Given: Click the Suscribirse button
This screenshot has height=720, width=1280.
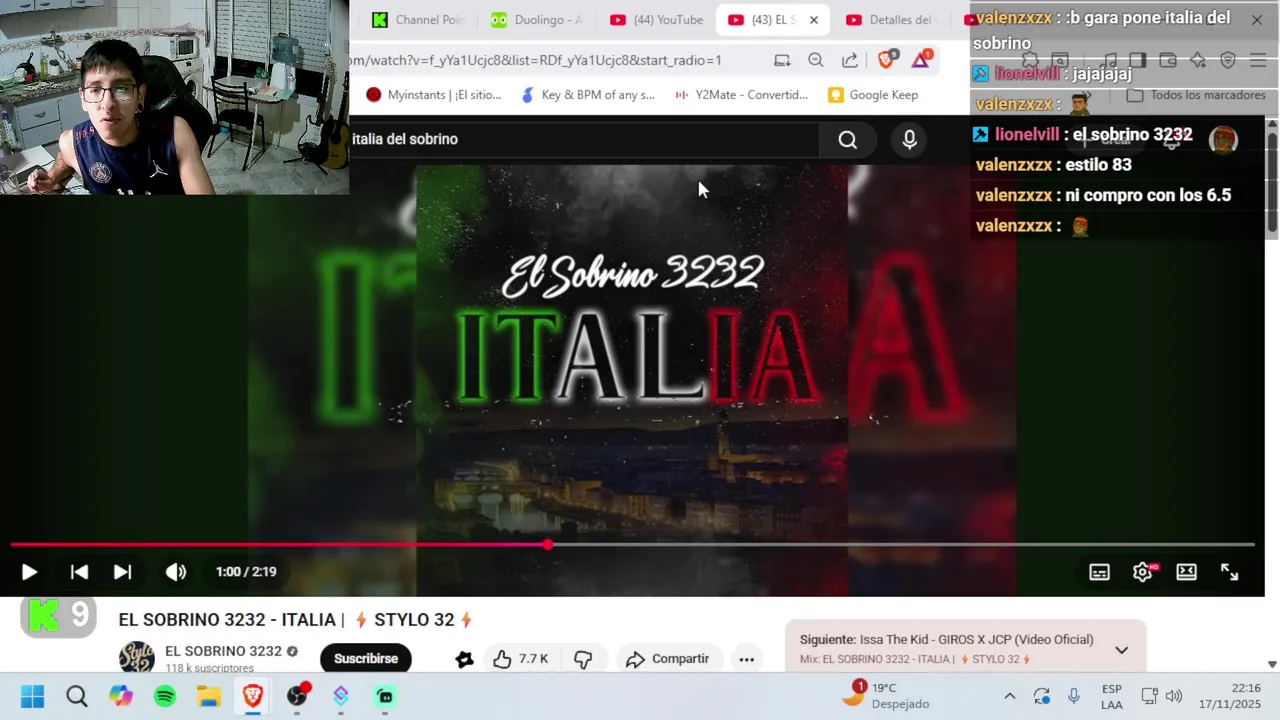Looking at the screenshot, I should pos(366,659).
